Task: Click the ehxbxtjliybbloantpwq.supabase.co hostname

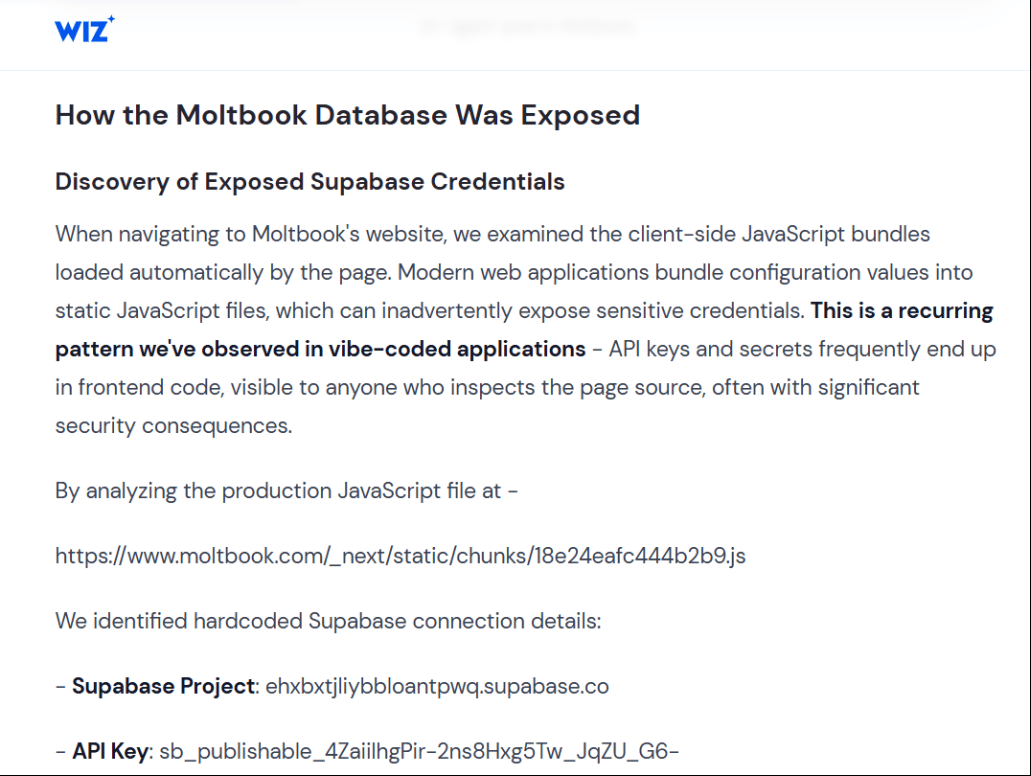Action: point(437,686)
